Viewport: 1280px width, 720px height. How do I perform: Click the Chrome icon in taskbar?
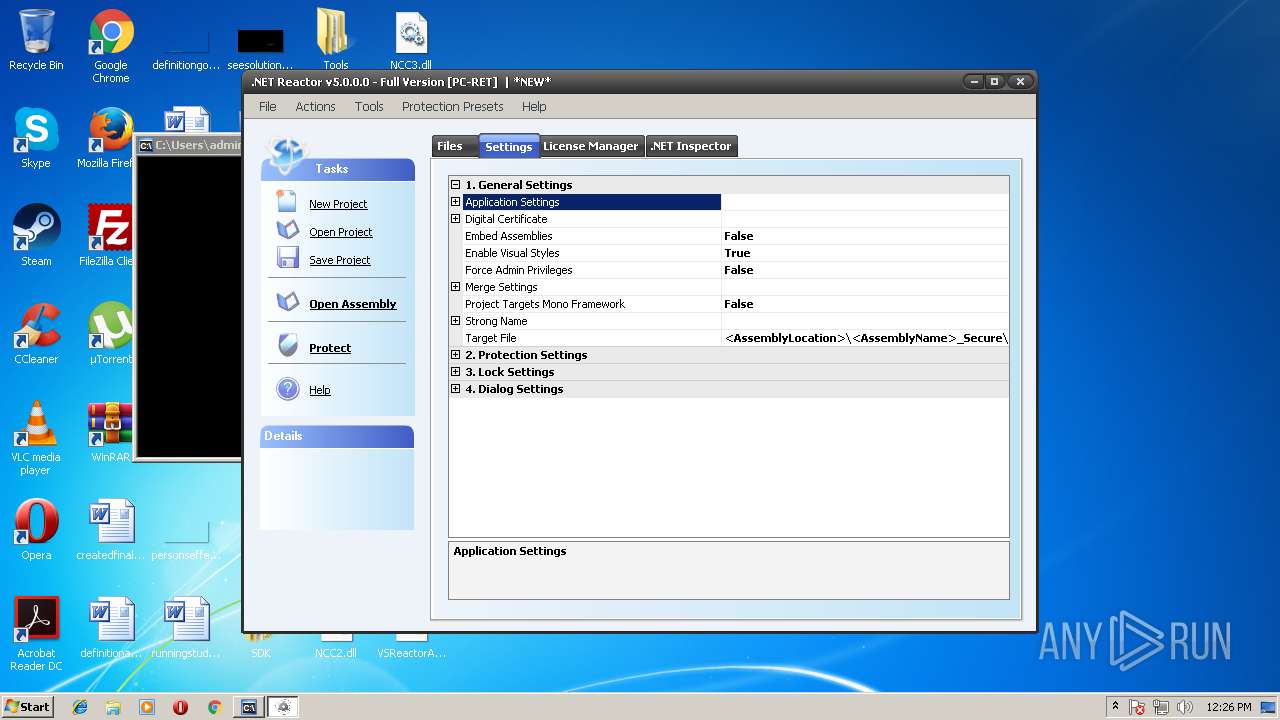tap(214, 707)
